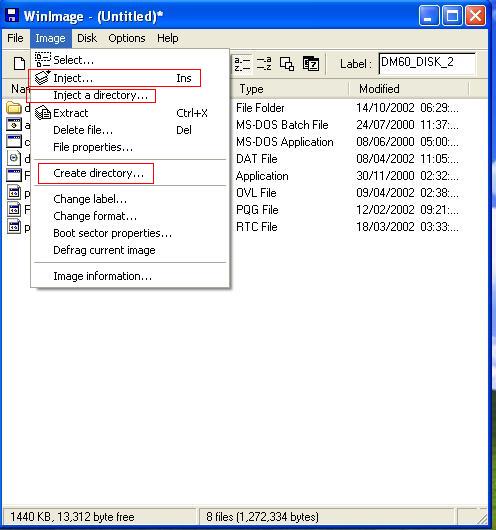Open the Disk menu

pyautogui.click(x=87, y=38)
